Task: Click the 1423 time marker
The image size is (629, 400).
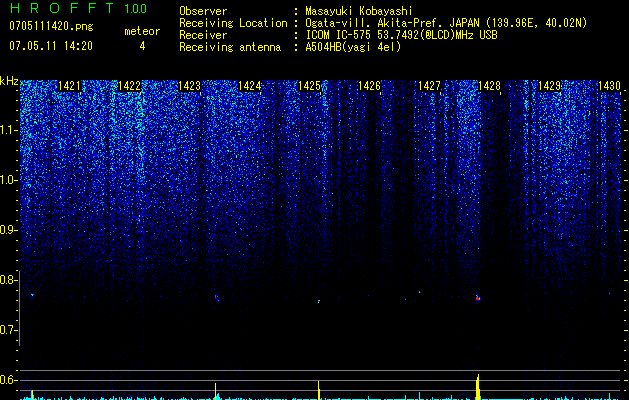Action: tap(189, 86)
